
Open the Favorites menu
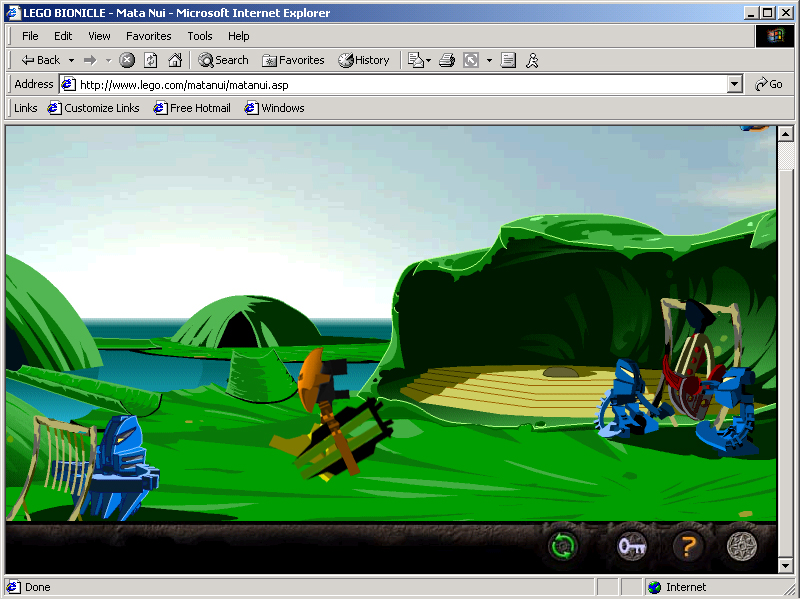[x=148, y=36]
